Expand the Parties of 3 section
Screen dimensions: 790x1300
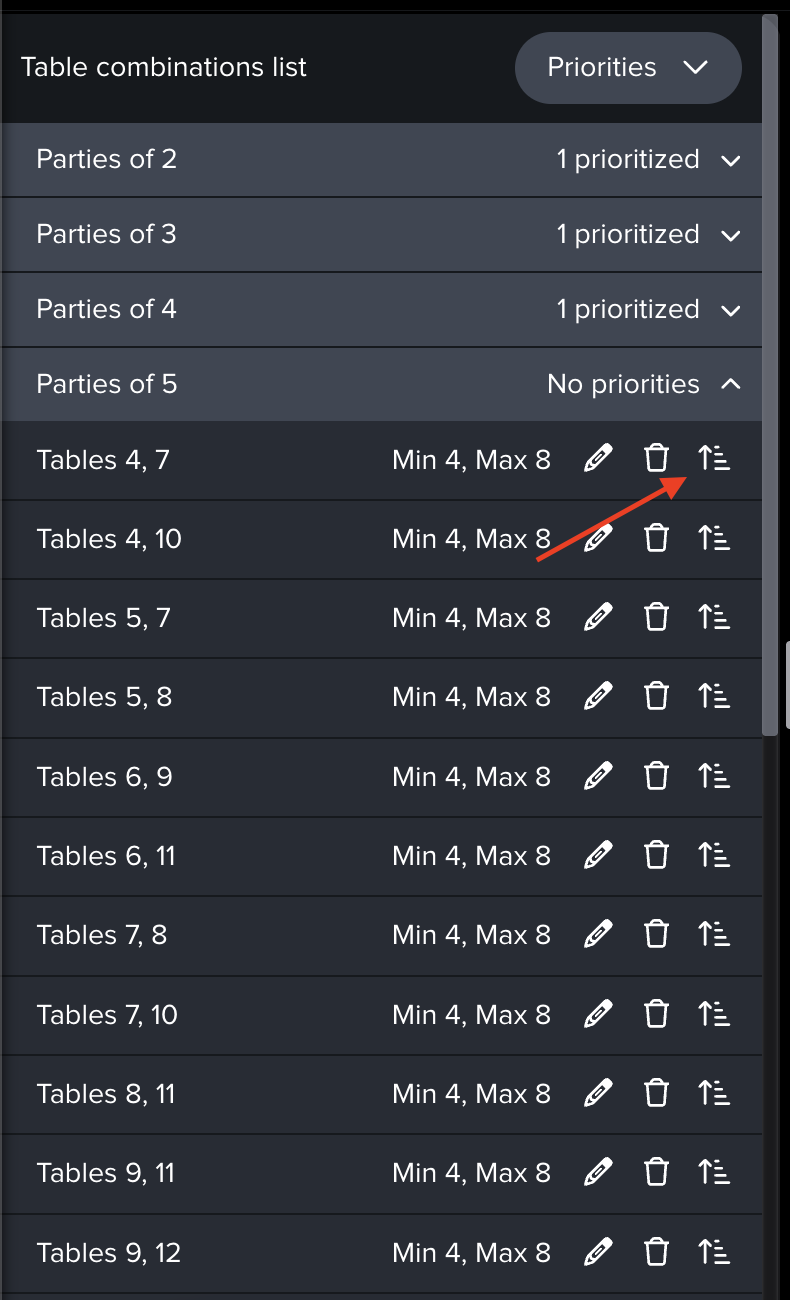pos(731,235)
